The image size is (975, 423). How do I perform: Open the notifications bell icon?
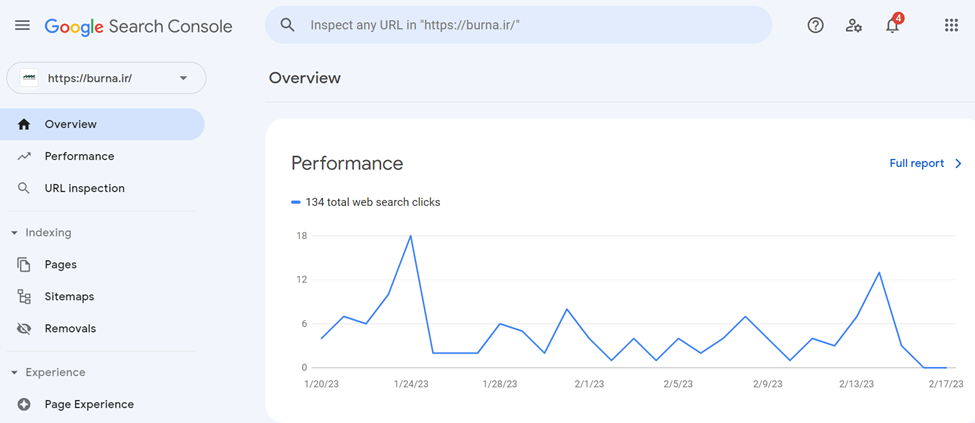pyautogui.click(x=892, y=26)
